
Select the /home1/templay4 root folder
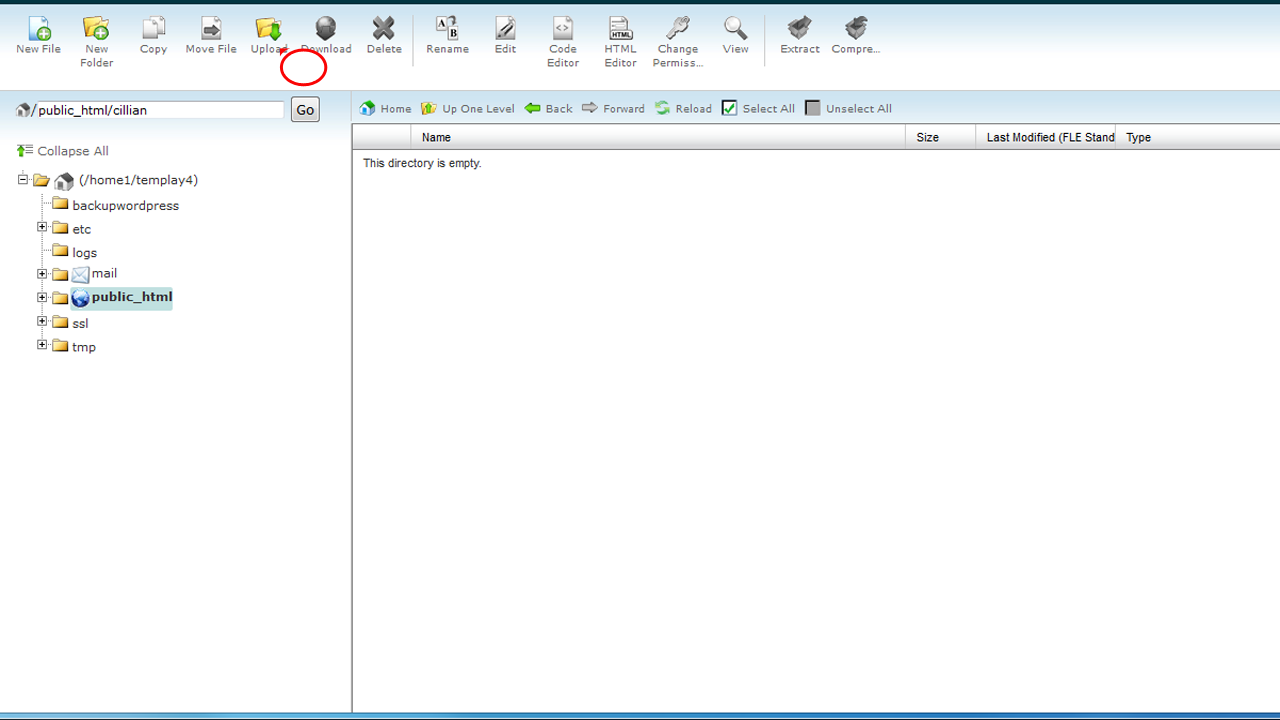coord(138,180)
